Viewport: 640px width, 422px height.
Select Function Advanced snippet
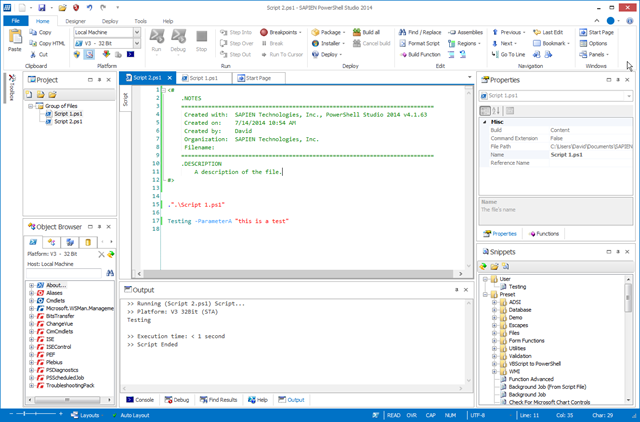pyautogui.click(x=531, y=379)
